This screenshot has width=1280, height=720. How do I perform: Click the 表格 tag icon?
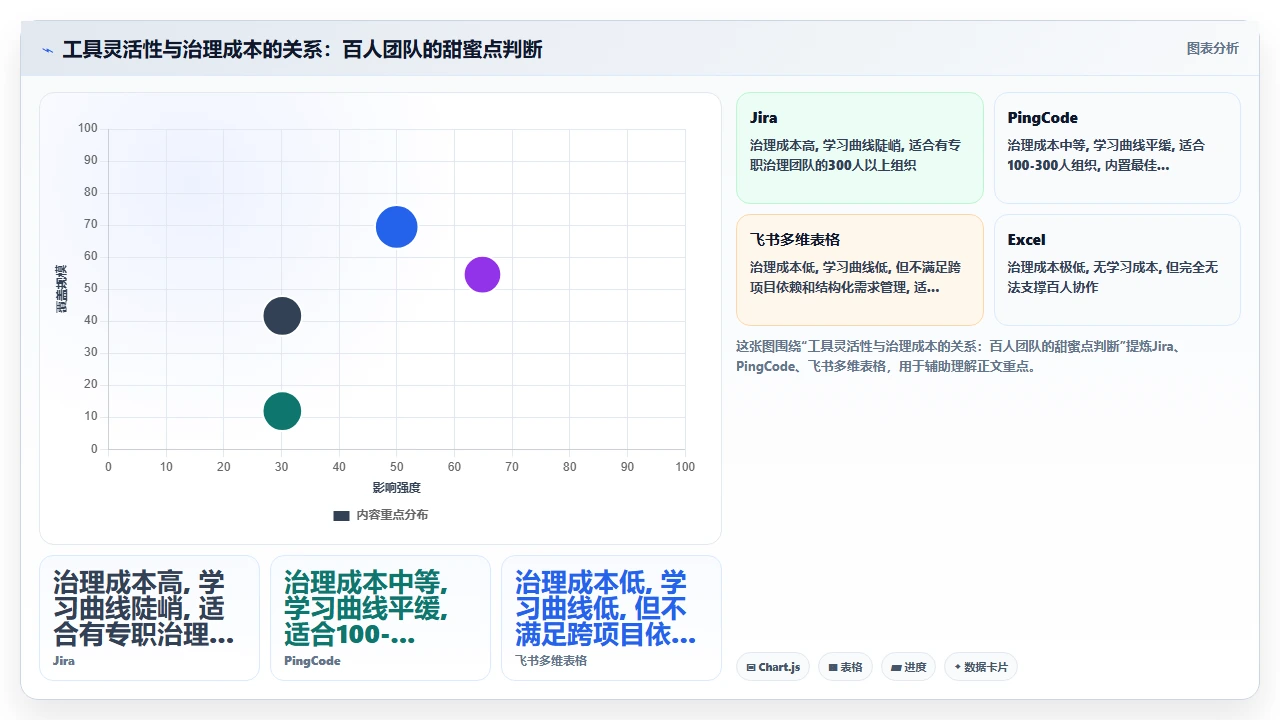point(833,667)
